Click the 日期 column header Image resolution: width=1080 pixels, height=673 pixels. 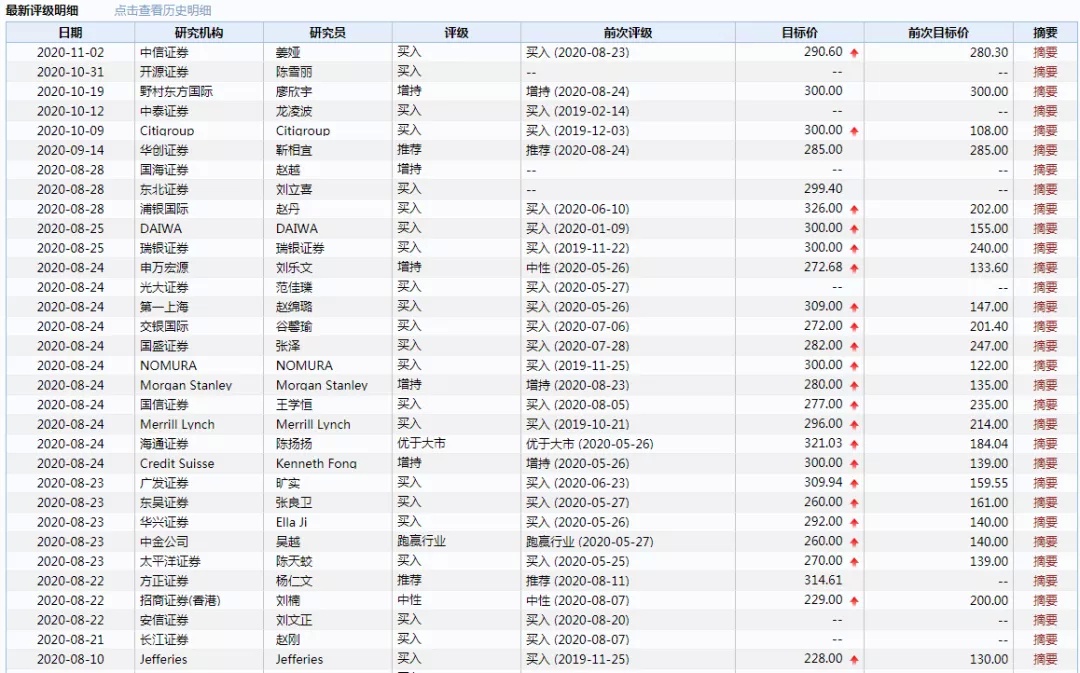tap(70, 32)
